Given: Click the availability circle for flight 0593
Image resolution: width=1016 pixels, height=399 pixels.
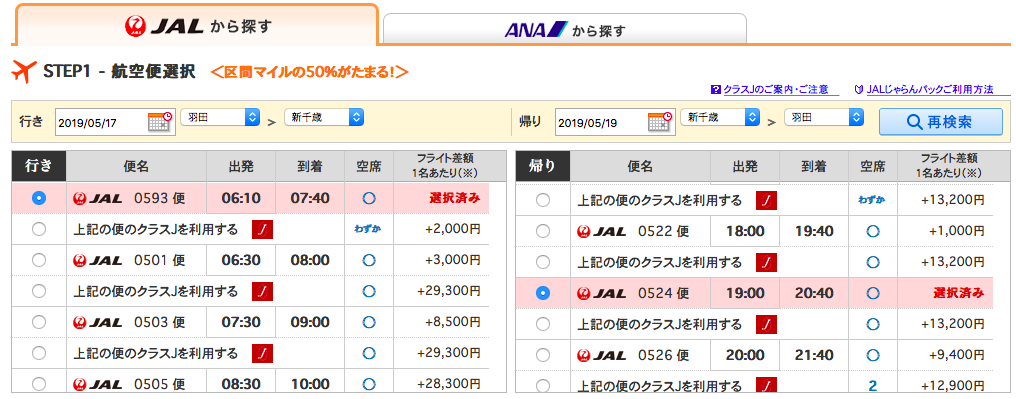Looking at the screenshot, I should click(x=369, y=198).
